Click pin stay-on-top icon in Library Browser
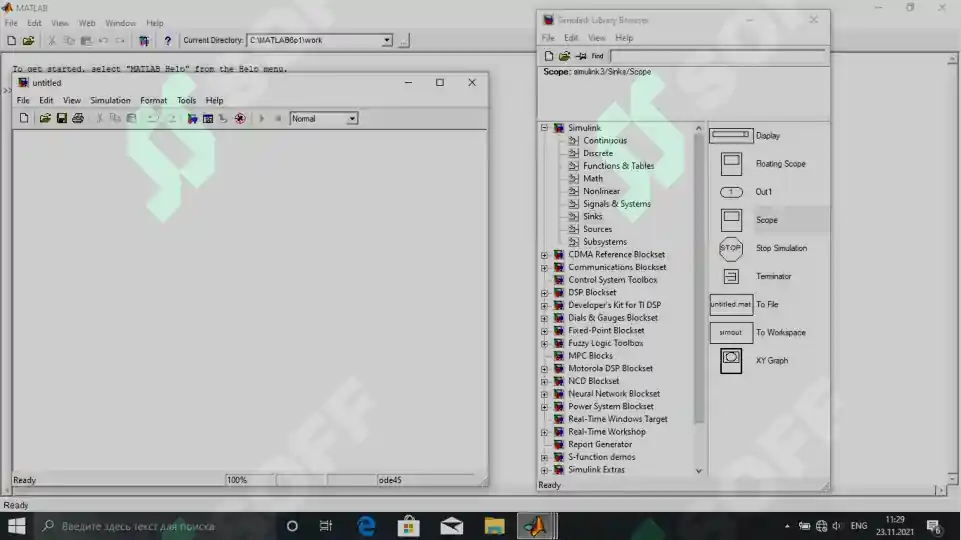The image size is (961, 540). (581, 56)
